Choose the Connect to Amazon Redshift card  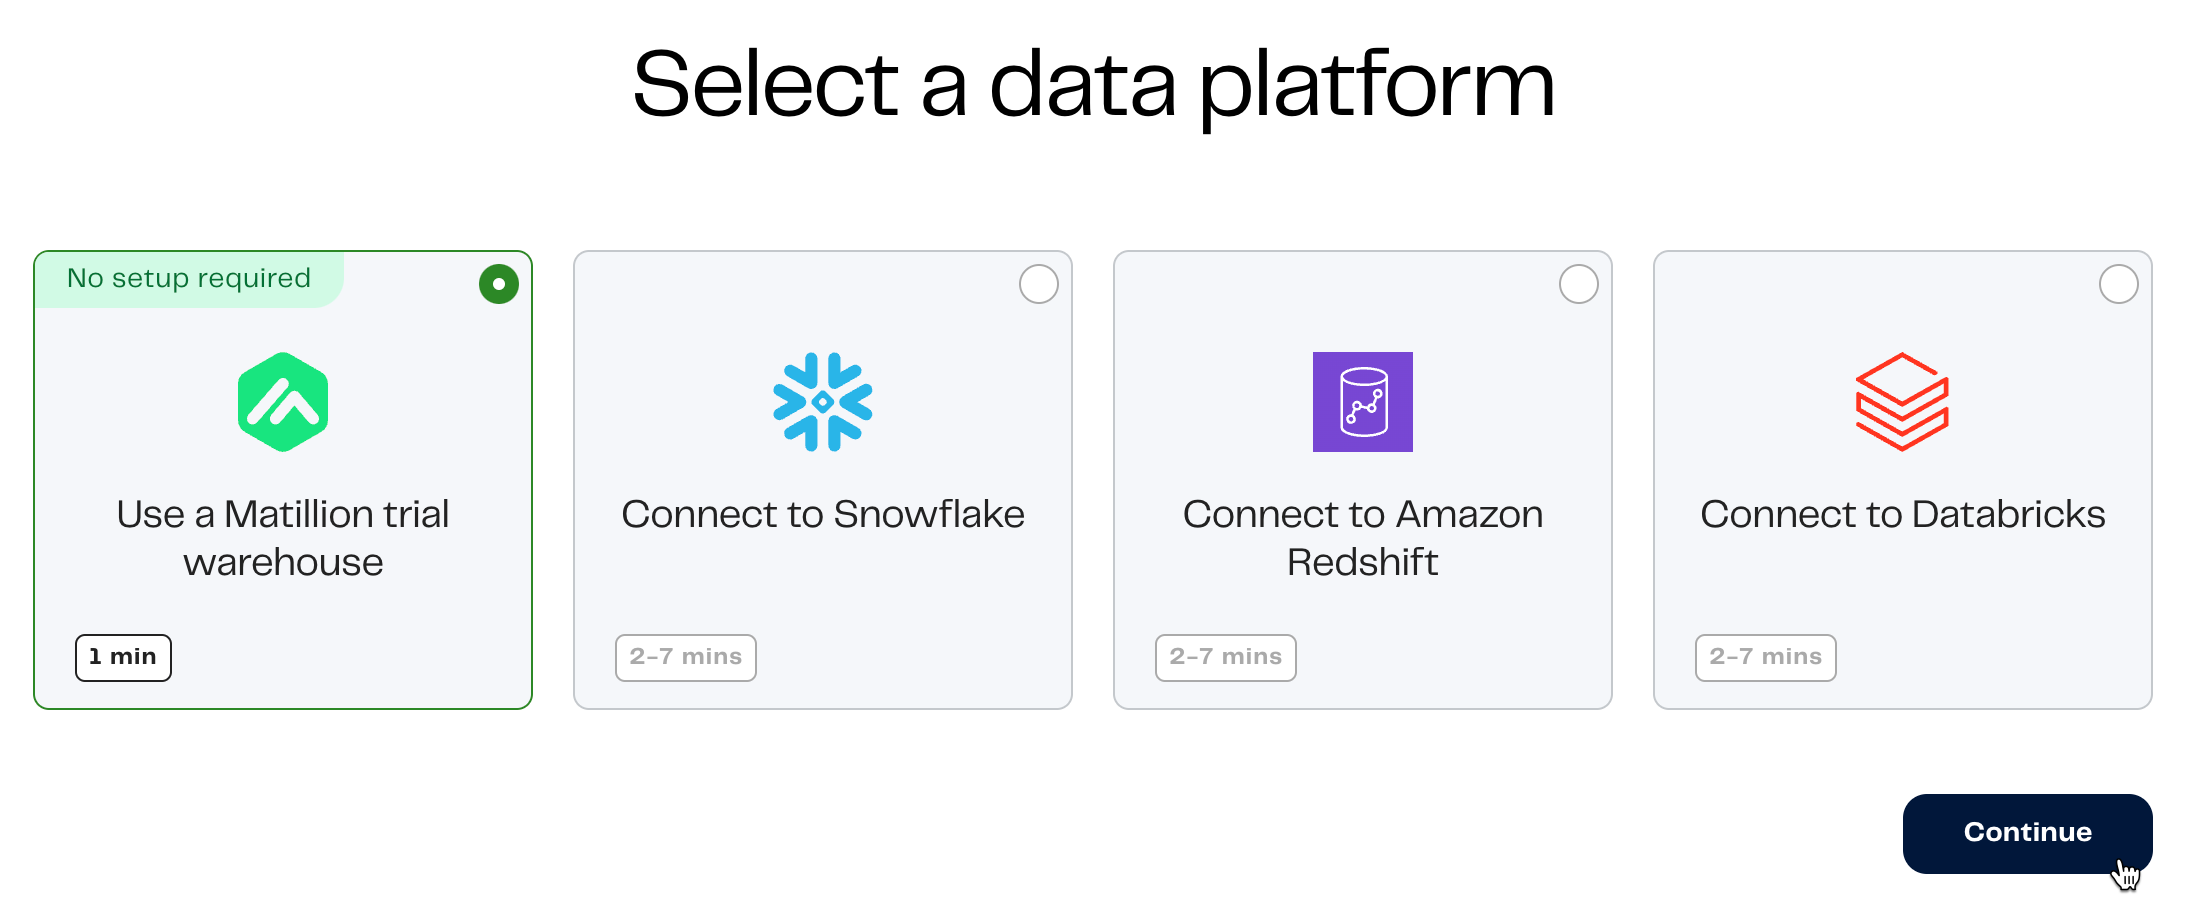(x=1362, y=480)
